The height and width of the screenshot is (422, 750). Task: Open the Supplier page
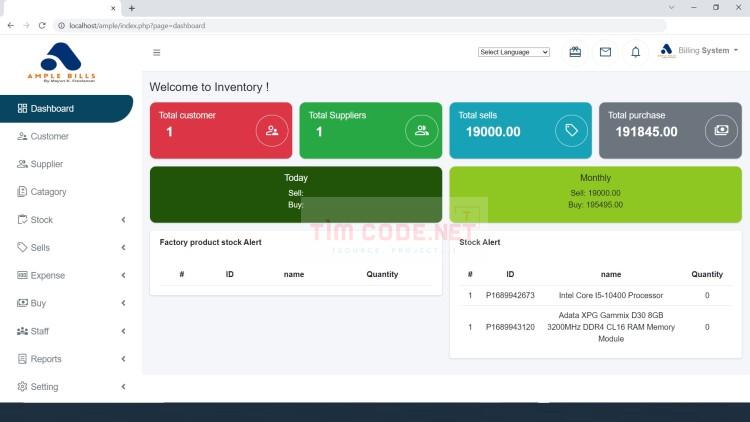pos(46,164)
